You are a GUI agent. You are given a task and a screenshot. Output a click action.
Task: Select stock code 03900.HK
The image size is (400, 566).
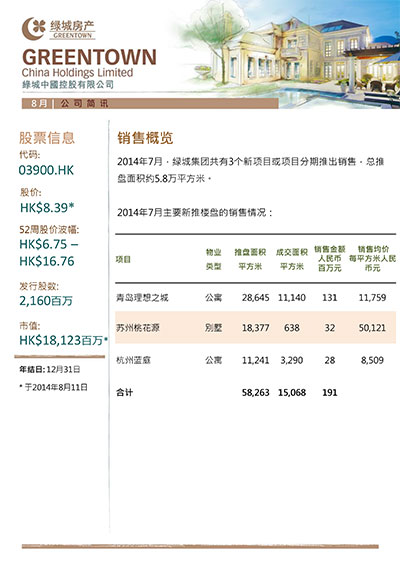[x=46, y=170]
